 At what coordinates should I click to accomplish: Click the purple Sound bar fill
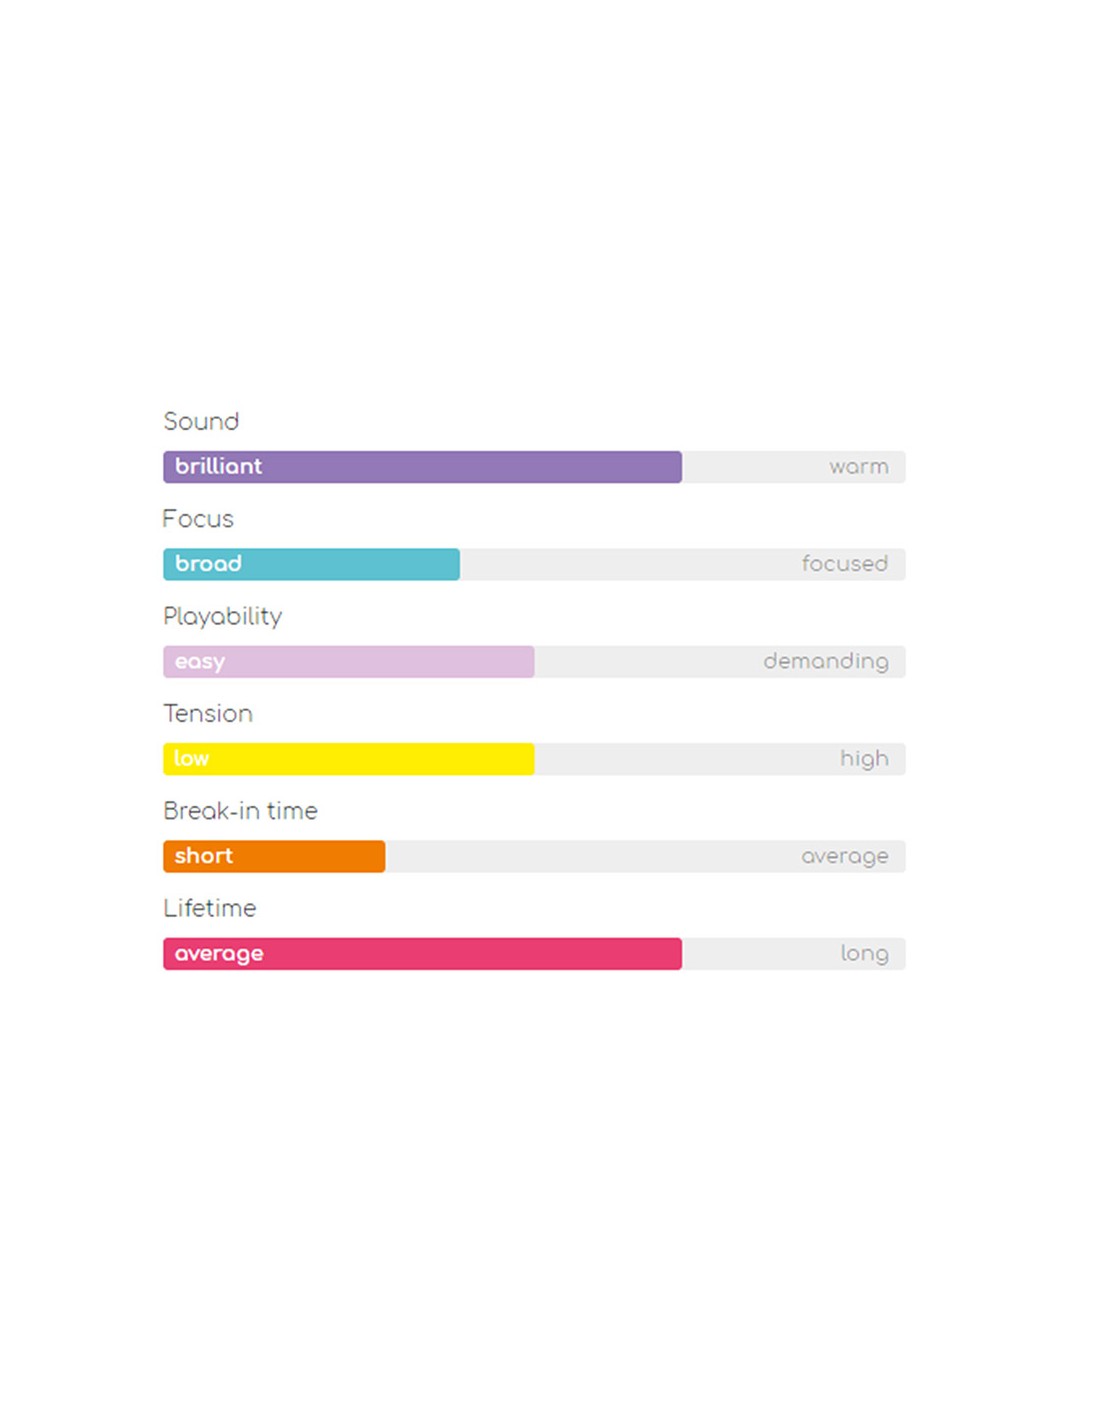(x=422, y=467)
